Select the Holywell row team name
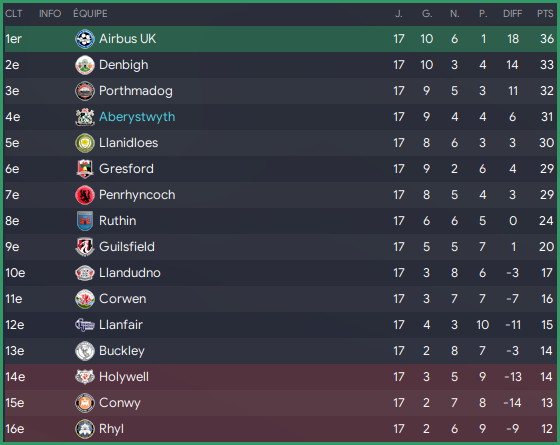The height and width of the screenshot is (445, 560). pyautogui.click(x=124, y=377)
